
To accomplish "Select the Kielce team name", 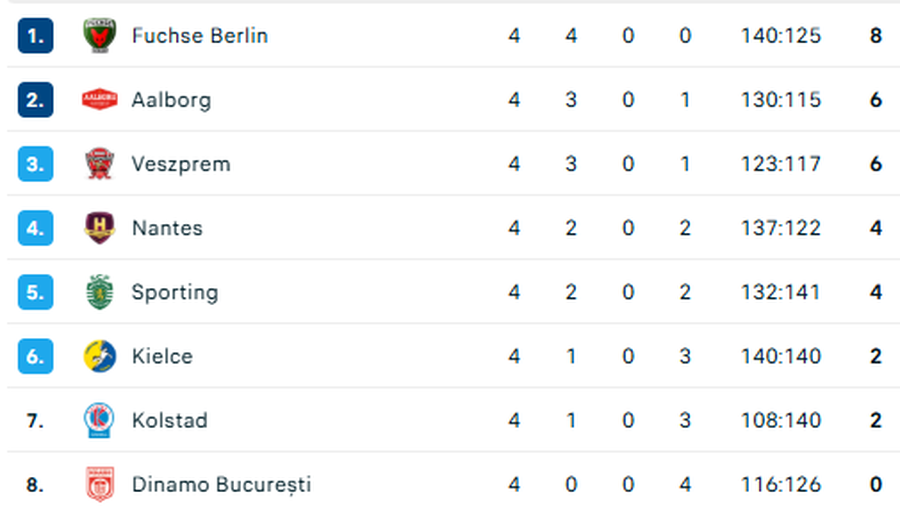I will pos(162,356).
